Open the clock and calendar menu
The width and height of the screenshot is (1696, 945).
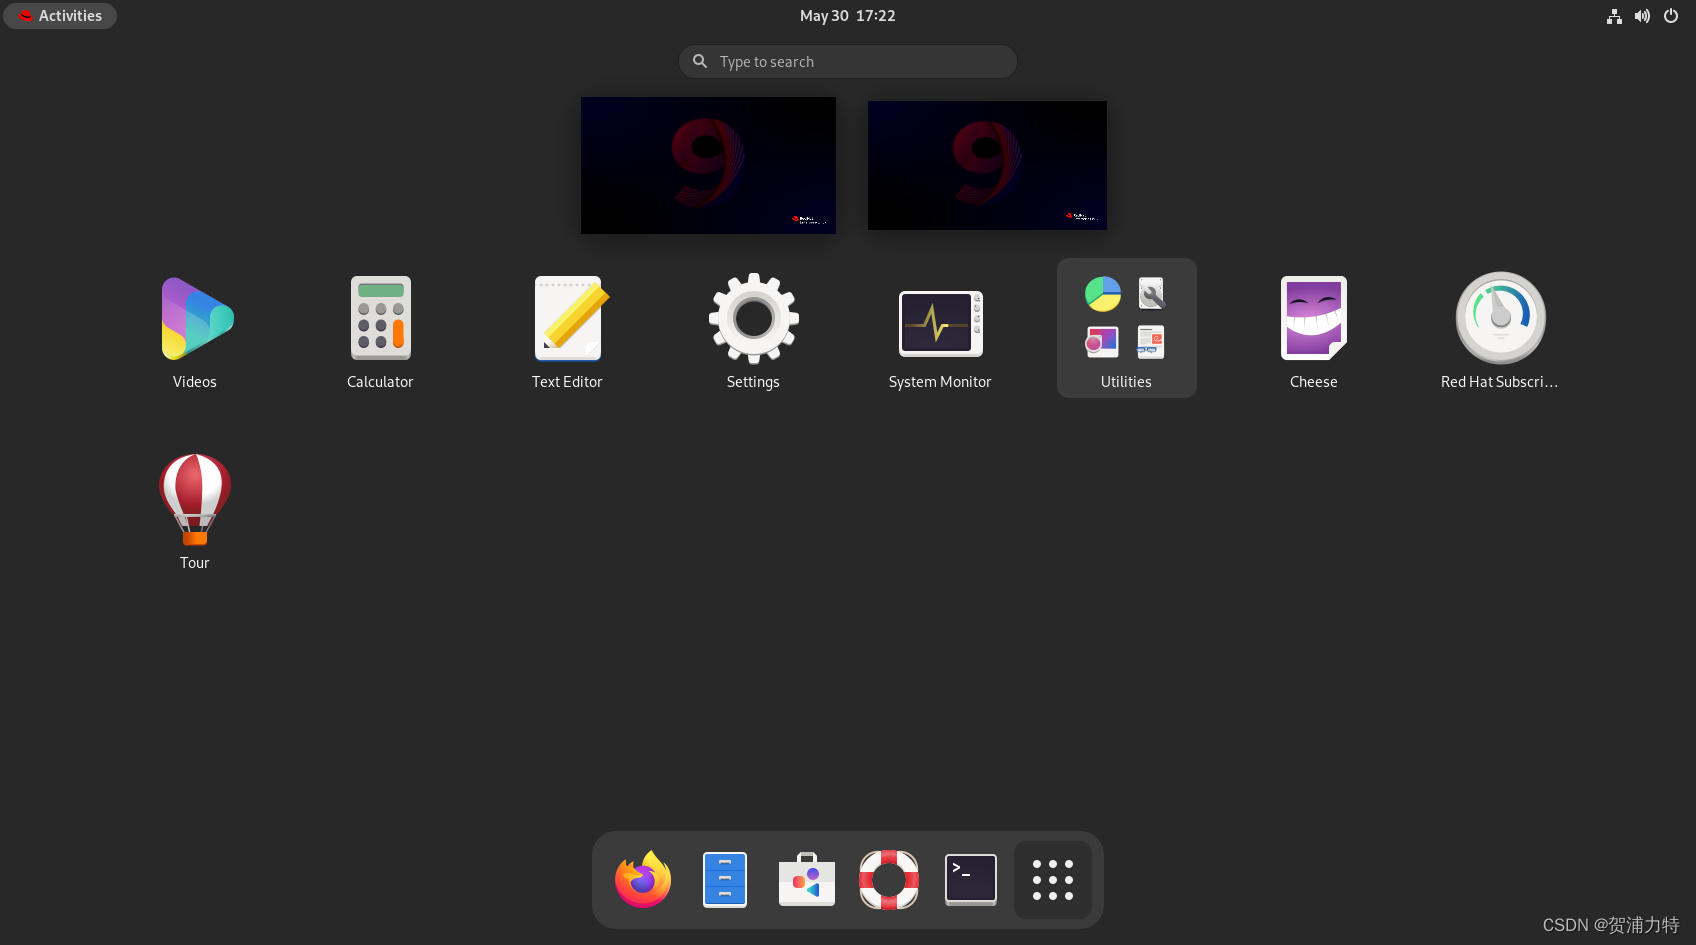tap(847, 15)
